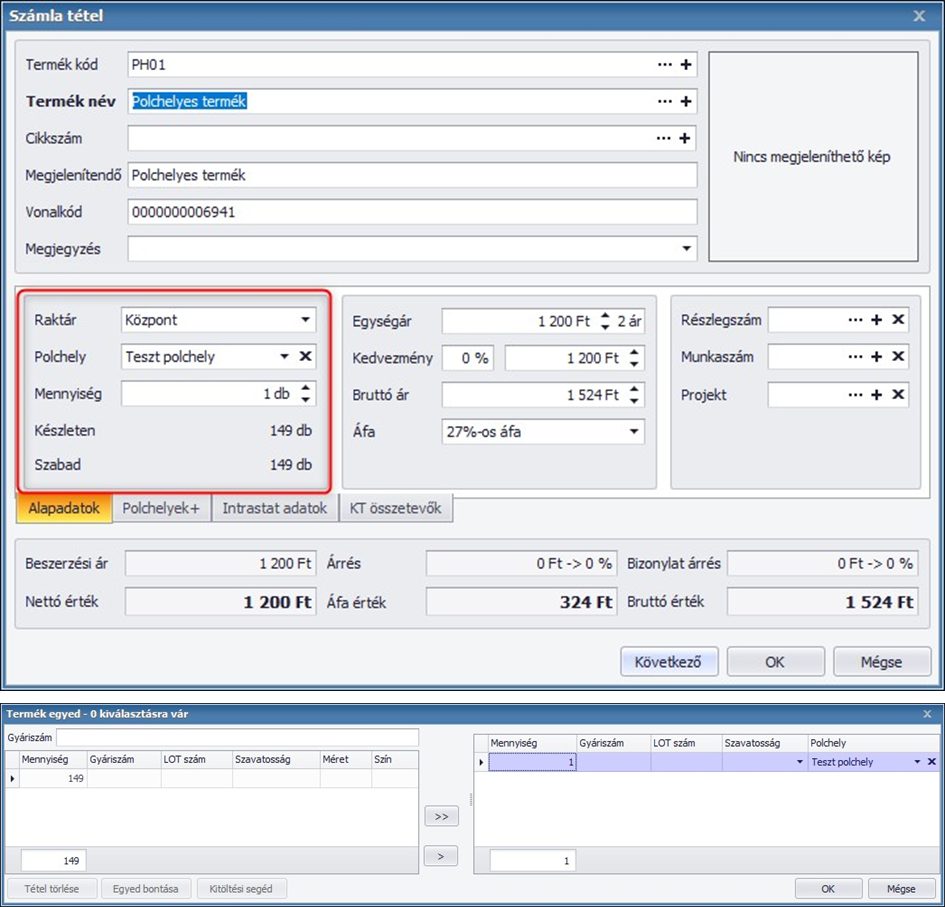Click the Következő button
Screen dimensions: 945x907
pos(669,662)
